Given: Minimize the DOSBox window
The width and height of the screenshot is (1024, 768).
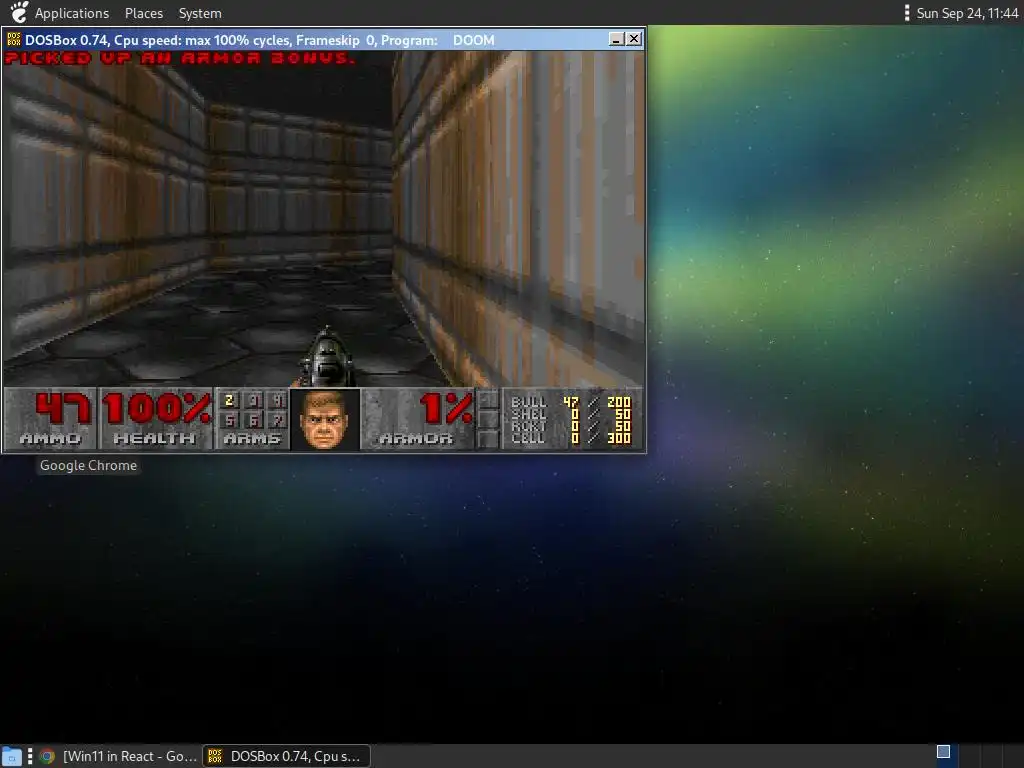Looking at the screenshot, I should tap(616, 39).
